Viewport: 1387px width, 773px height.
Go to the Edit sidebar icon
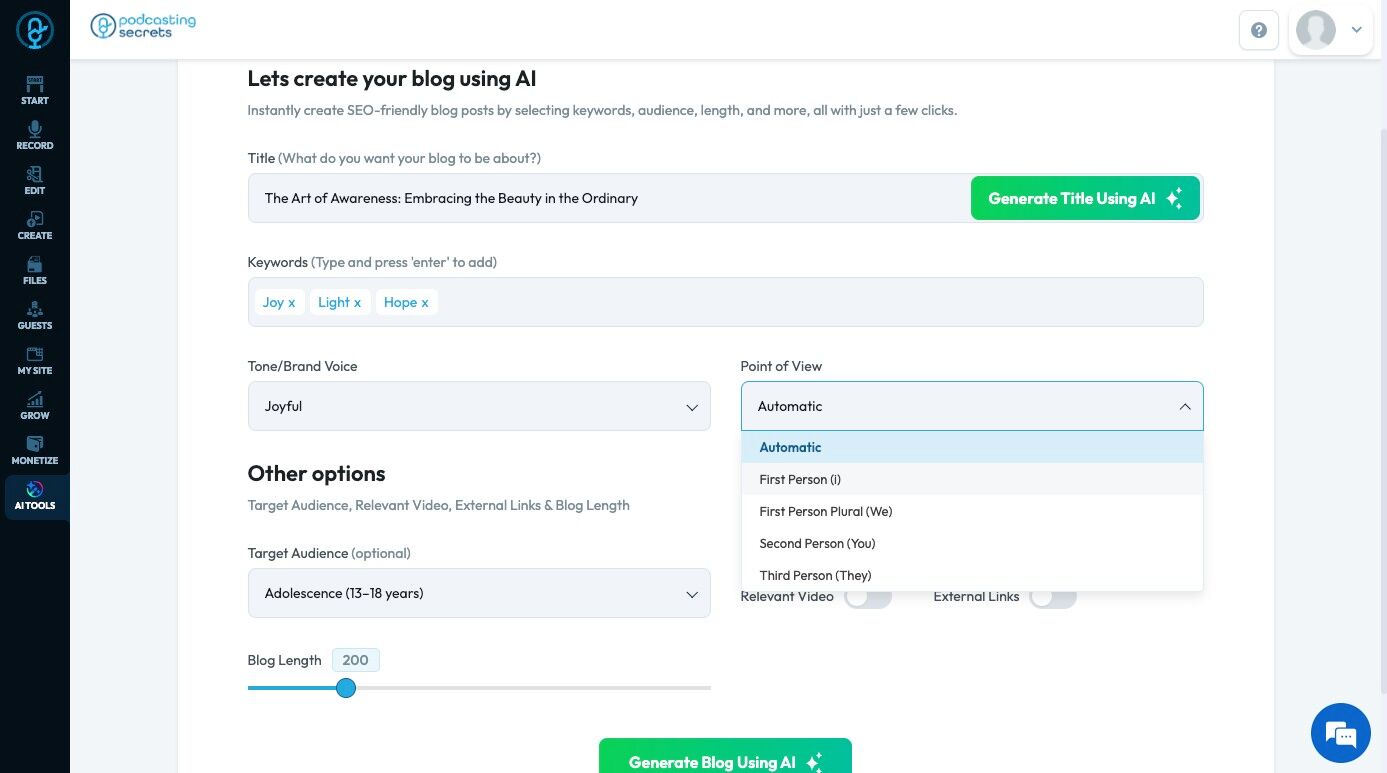coord(34,180)
